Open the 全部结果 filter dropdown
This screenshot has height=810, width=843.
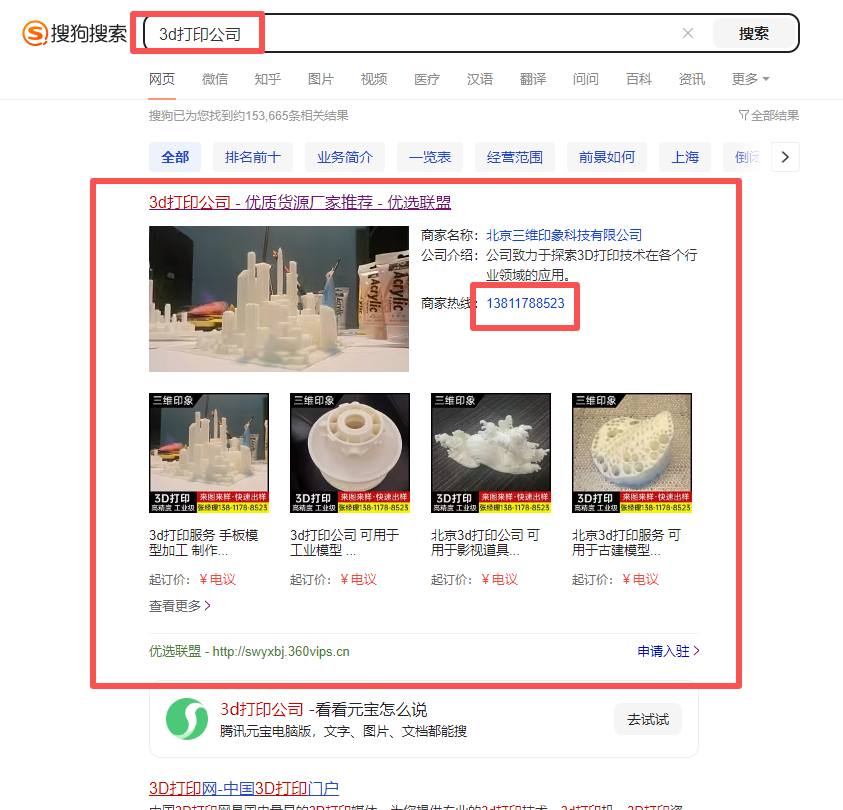pos(768,115)
